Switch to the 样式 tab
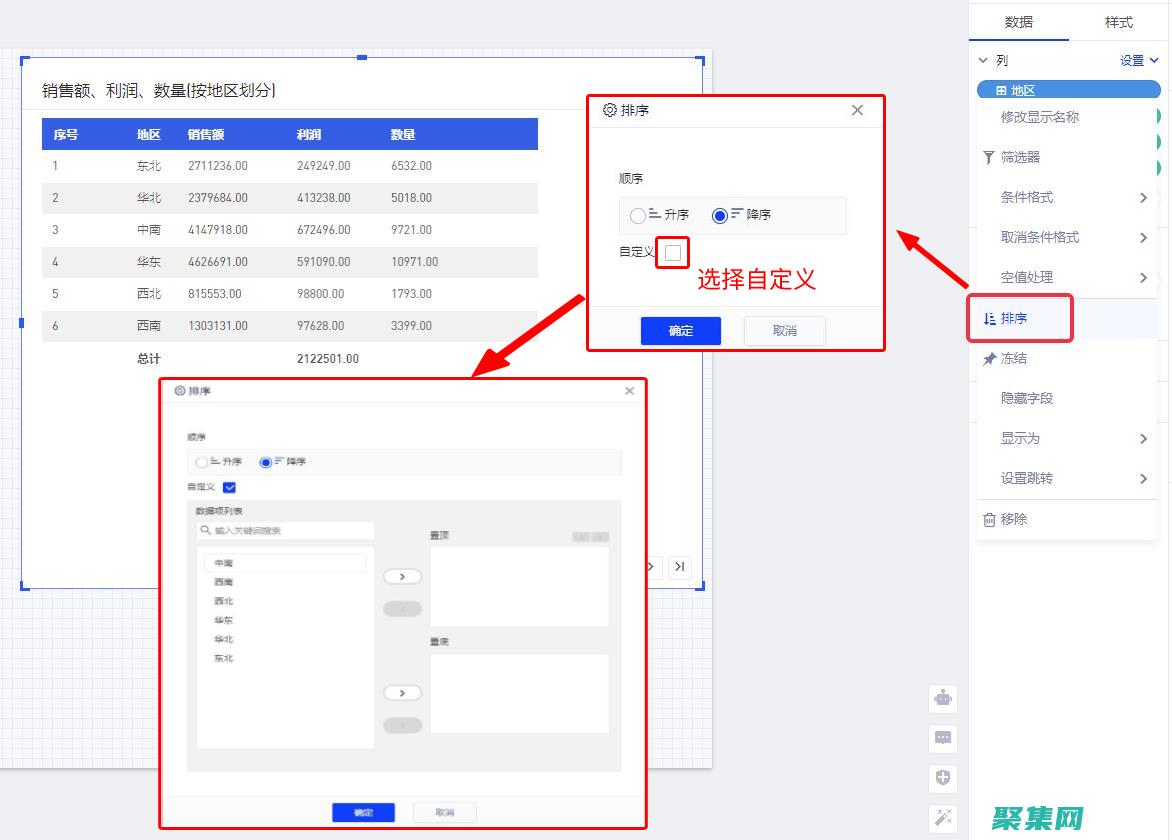The height and width of the screenshot is (840, 1172). (x=1120, y=22)
